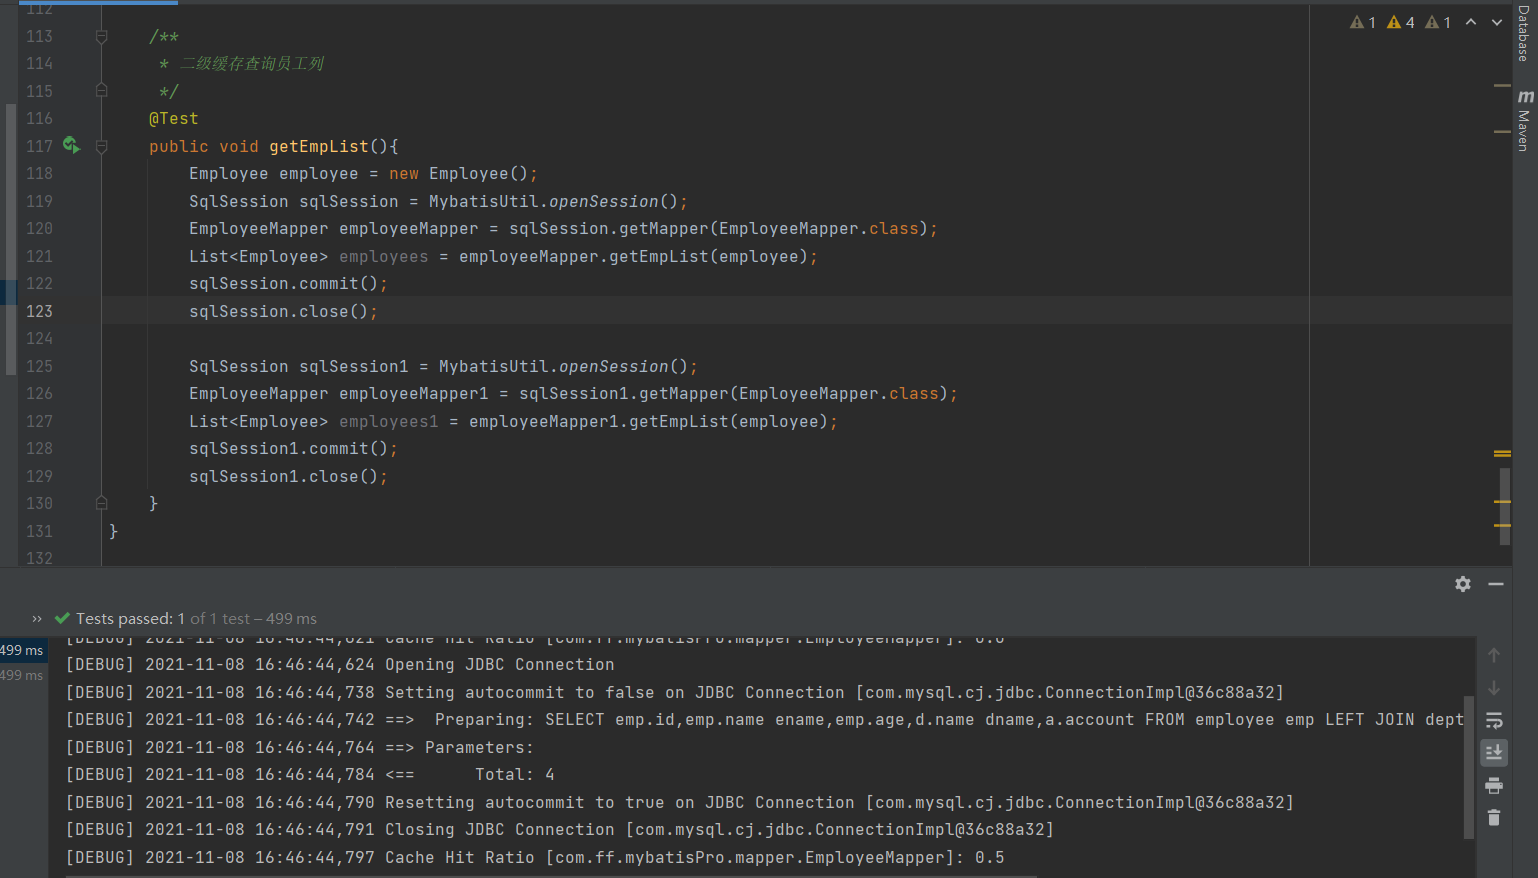Expand the test tree double chevron
The width and height of the screenshot is (1538, 878).
coord(37,619)
